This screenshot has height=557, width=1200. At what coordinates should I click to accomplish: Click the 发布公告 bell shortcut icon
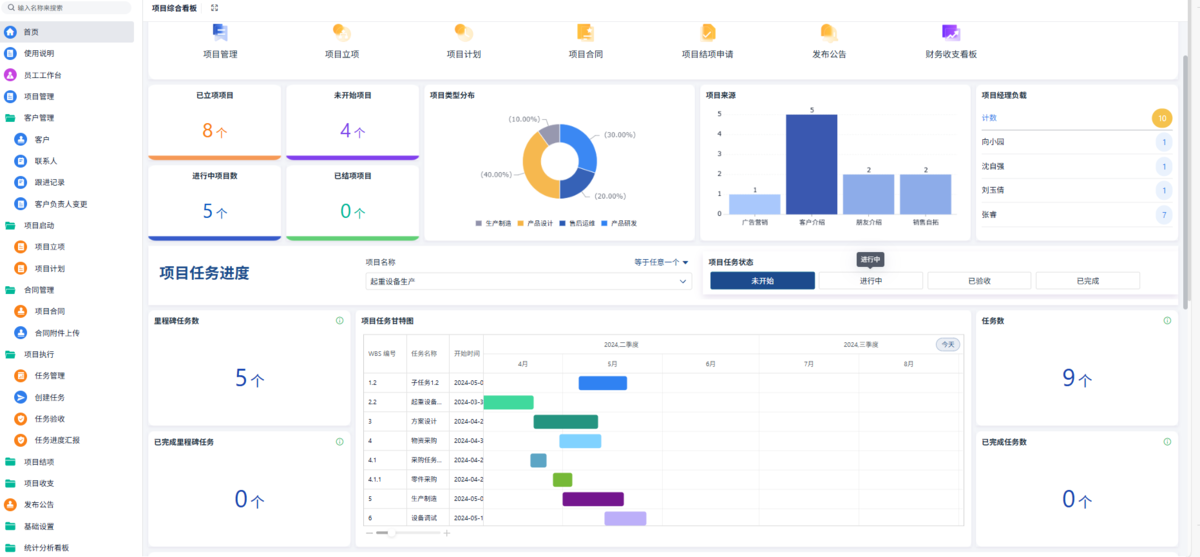[x=828, y=33]
